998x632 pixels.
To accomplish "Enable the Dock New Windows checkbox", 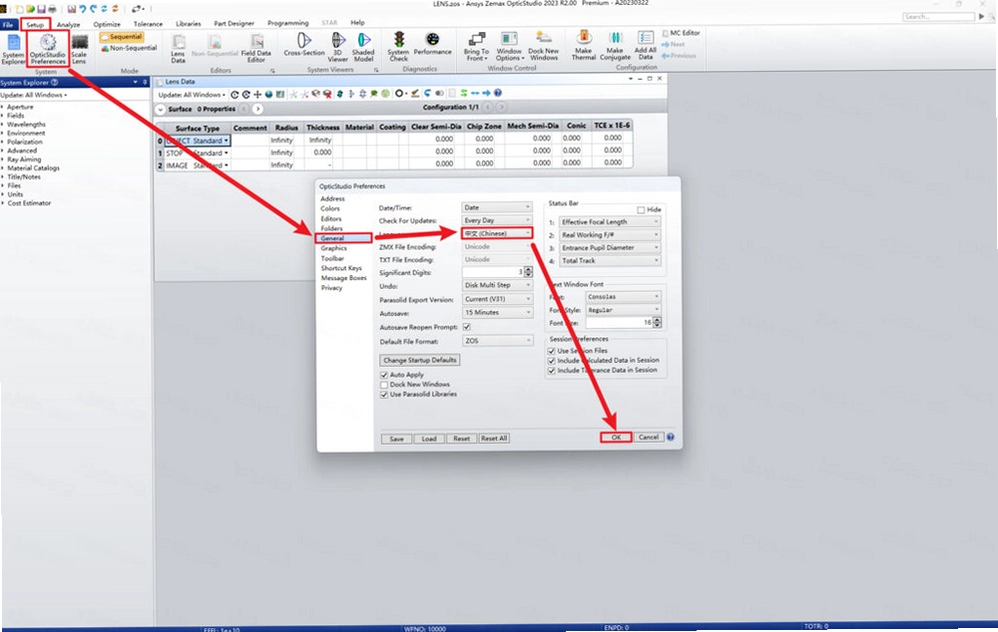I will tap(384, 384).
